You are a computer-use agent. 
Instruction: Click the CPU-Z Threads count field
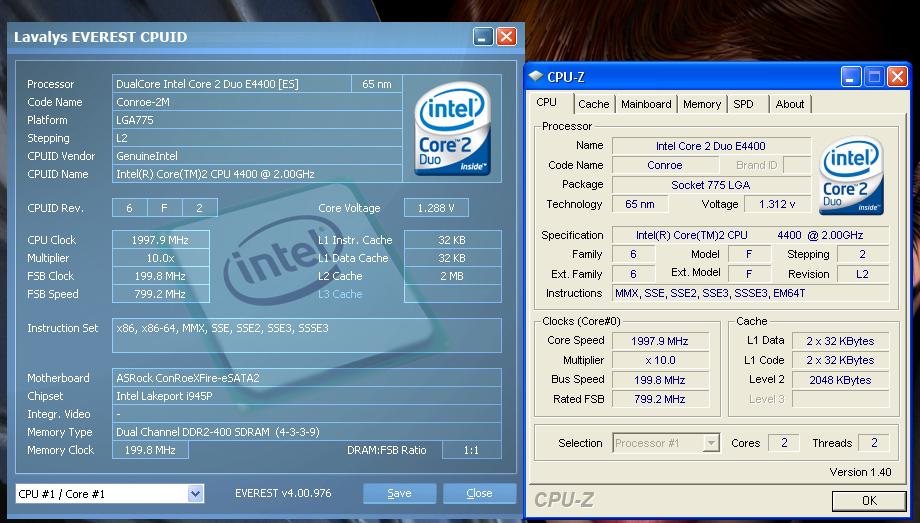(874, 443)
